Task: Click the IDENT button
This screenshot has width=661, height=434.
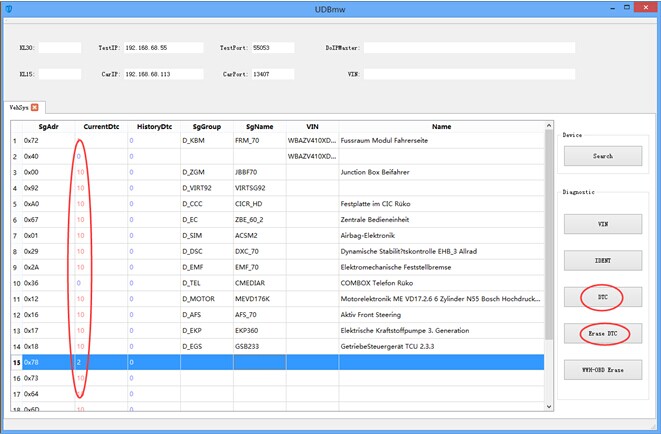Action: (x=603, y=260)
